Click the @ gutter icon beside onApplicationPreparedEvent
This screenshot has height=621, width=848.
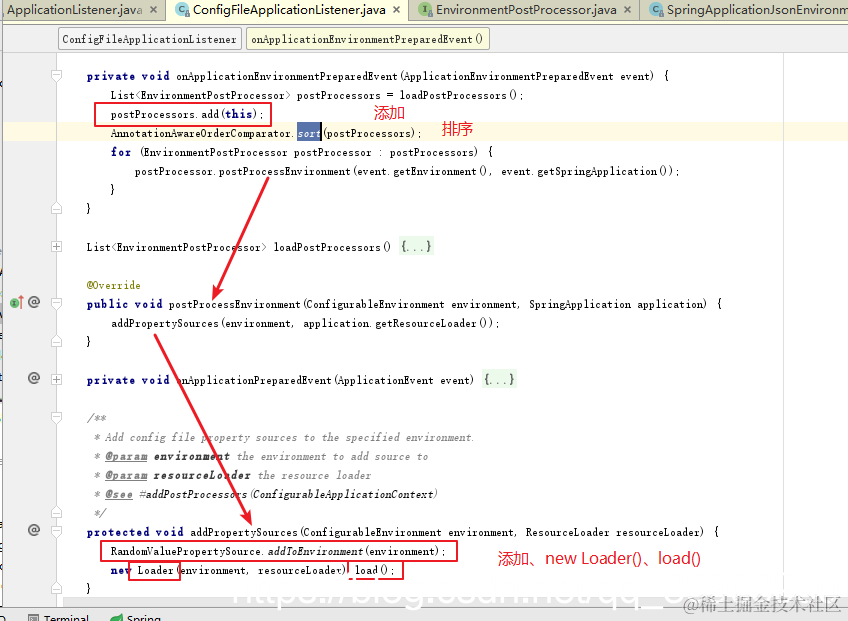pyautogui.click(x=34, y=378)
